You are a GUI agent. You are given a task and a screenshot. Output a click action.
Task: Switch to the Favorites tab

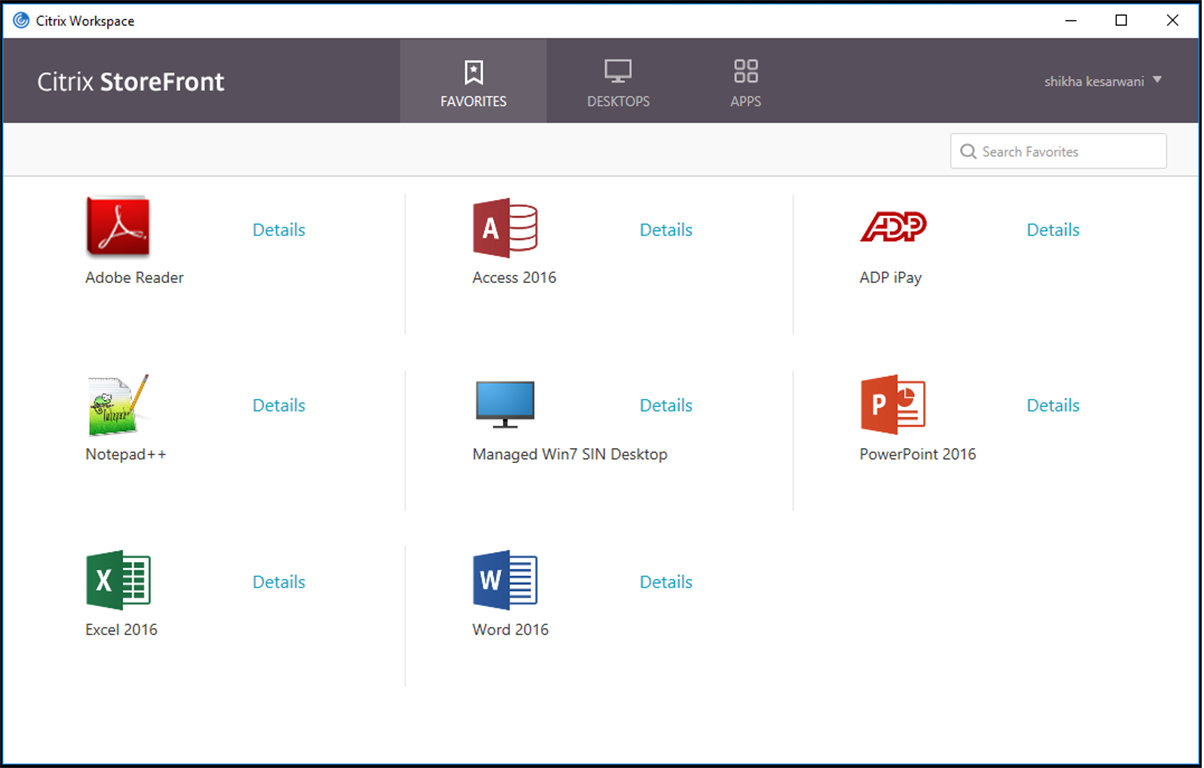pos(473,82)
